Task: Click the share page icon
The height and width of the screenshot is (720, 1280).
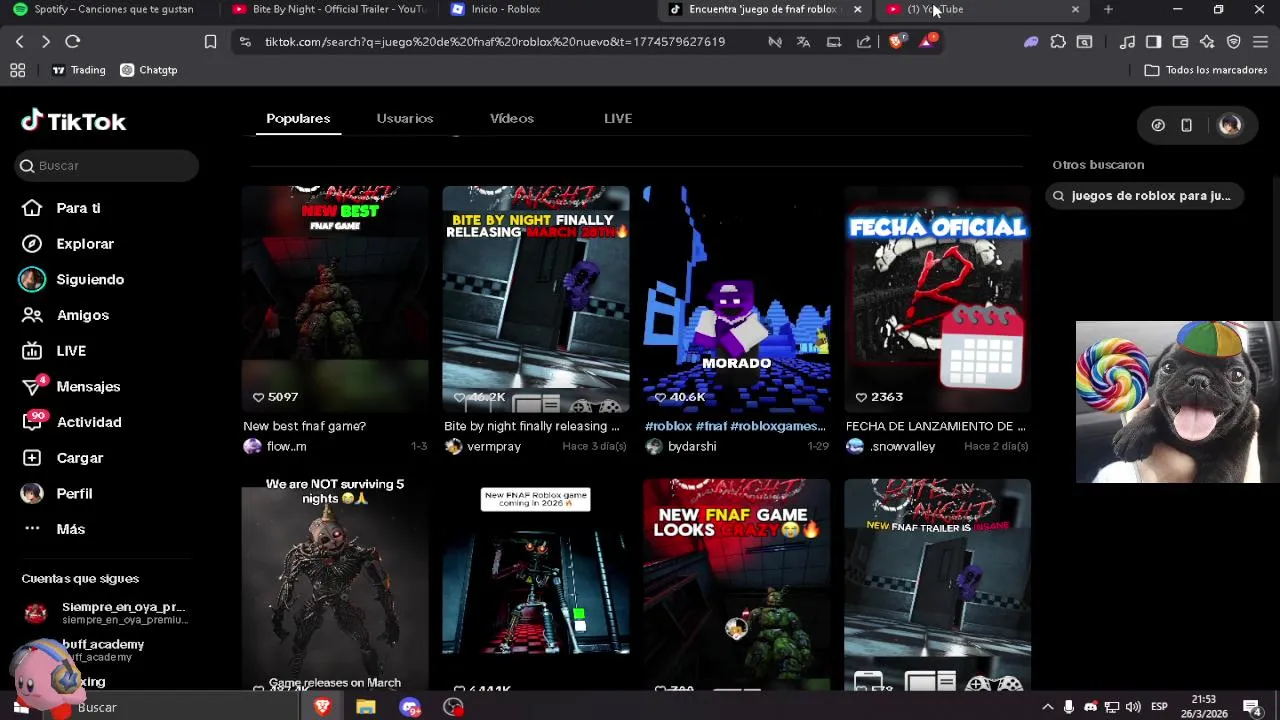Action: [x=864, y=42]
